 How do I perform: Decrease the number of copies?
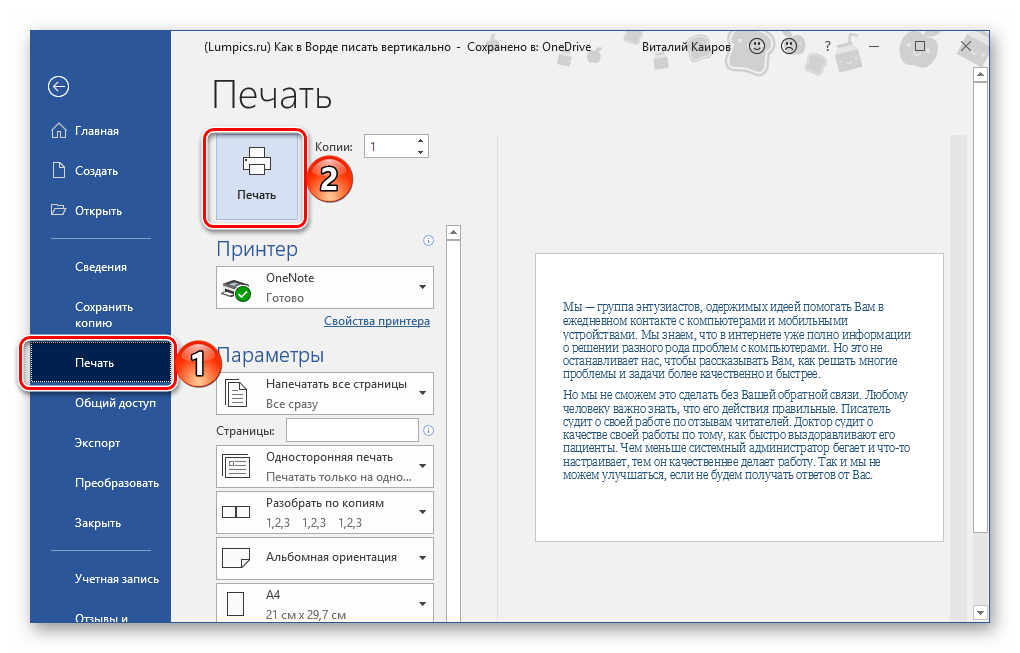[x=421, y=152]
